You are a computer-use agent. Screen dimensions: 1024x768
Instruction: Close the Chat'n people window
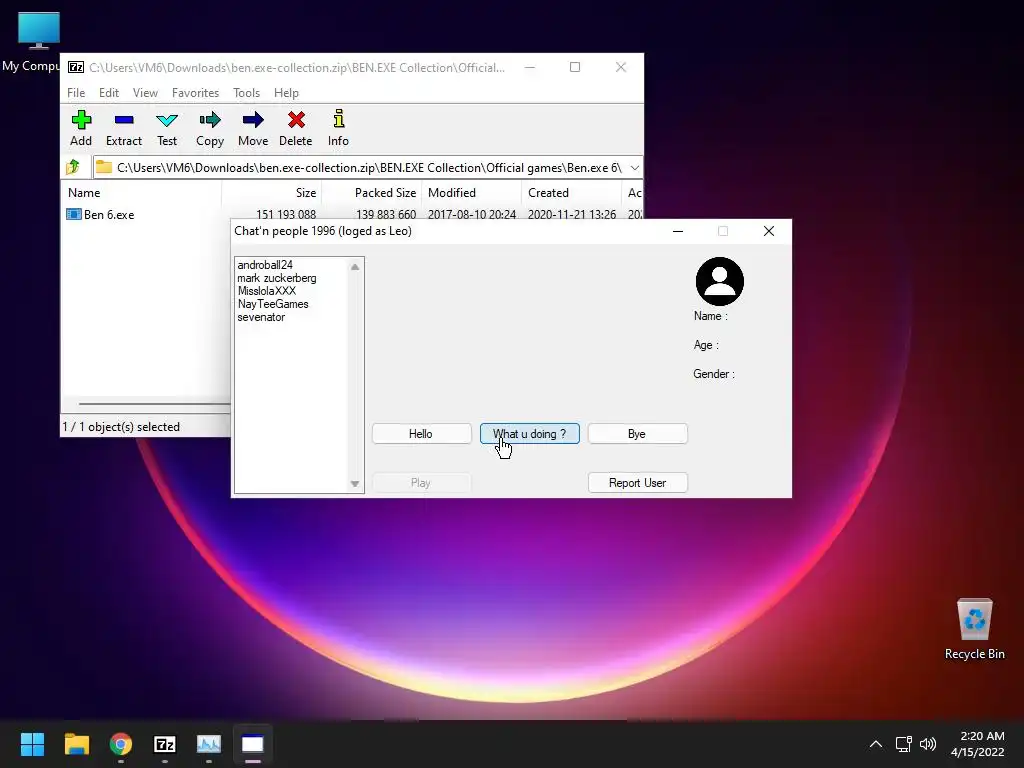(769, 231)
